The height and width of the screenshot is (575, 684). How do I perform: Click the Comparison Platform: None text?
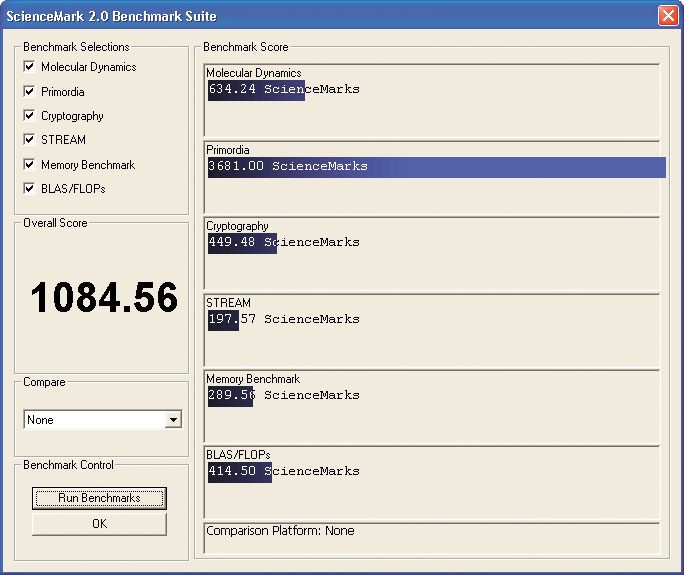[280, 531]
